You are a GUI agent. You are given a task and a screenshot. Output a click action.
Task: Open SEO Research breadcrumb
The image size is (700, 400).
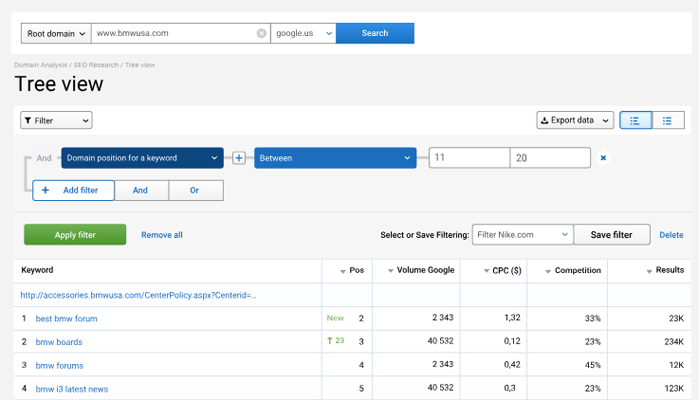coord(96,65)
